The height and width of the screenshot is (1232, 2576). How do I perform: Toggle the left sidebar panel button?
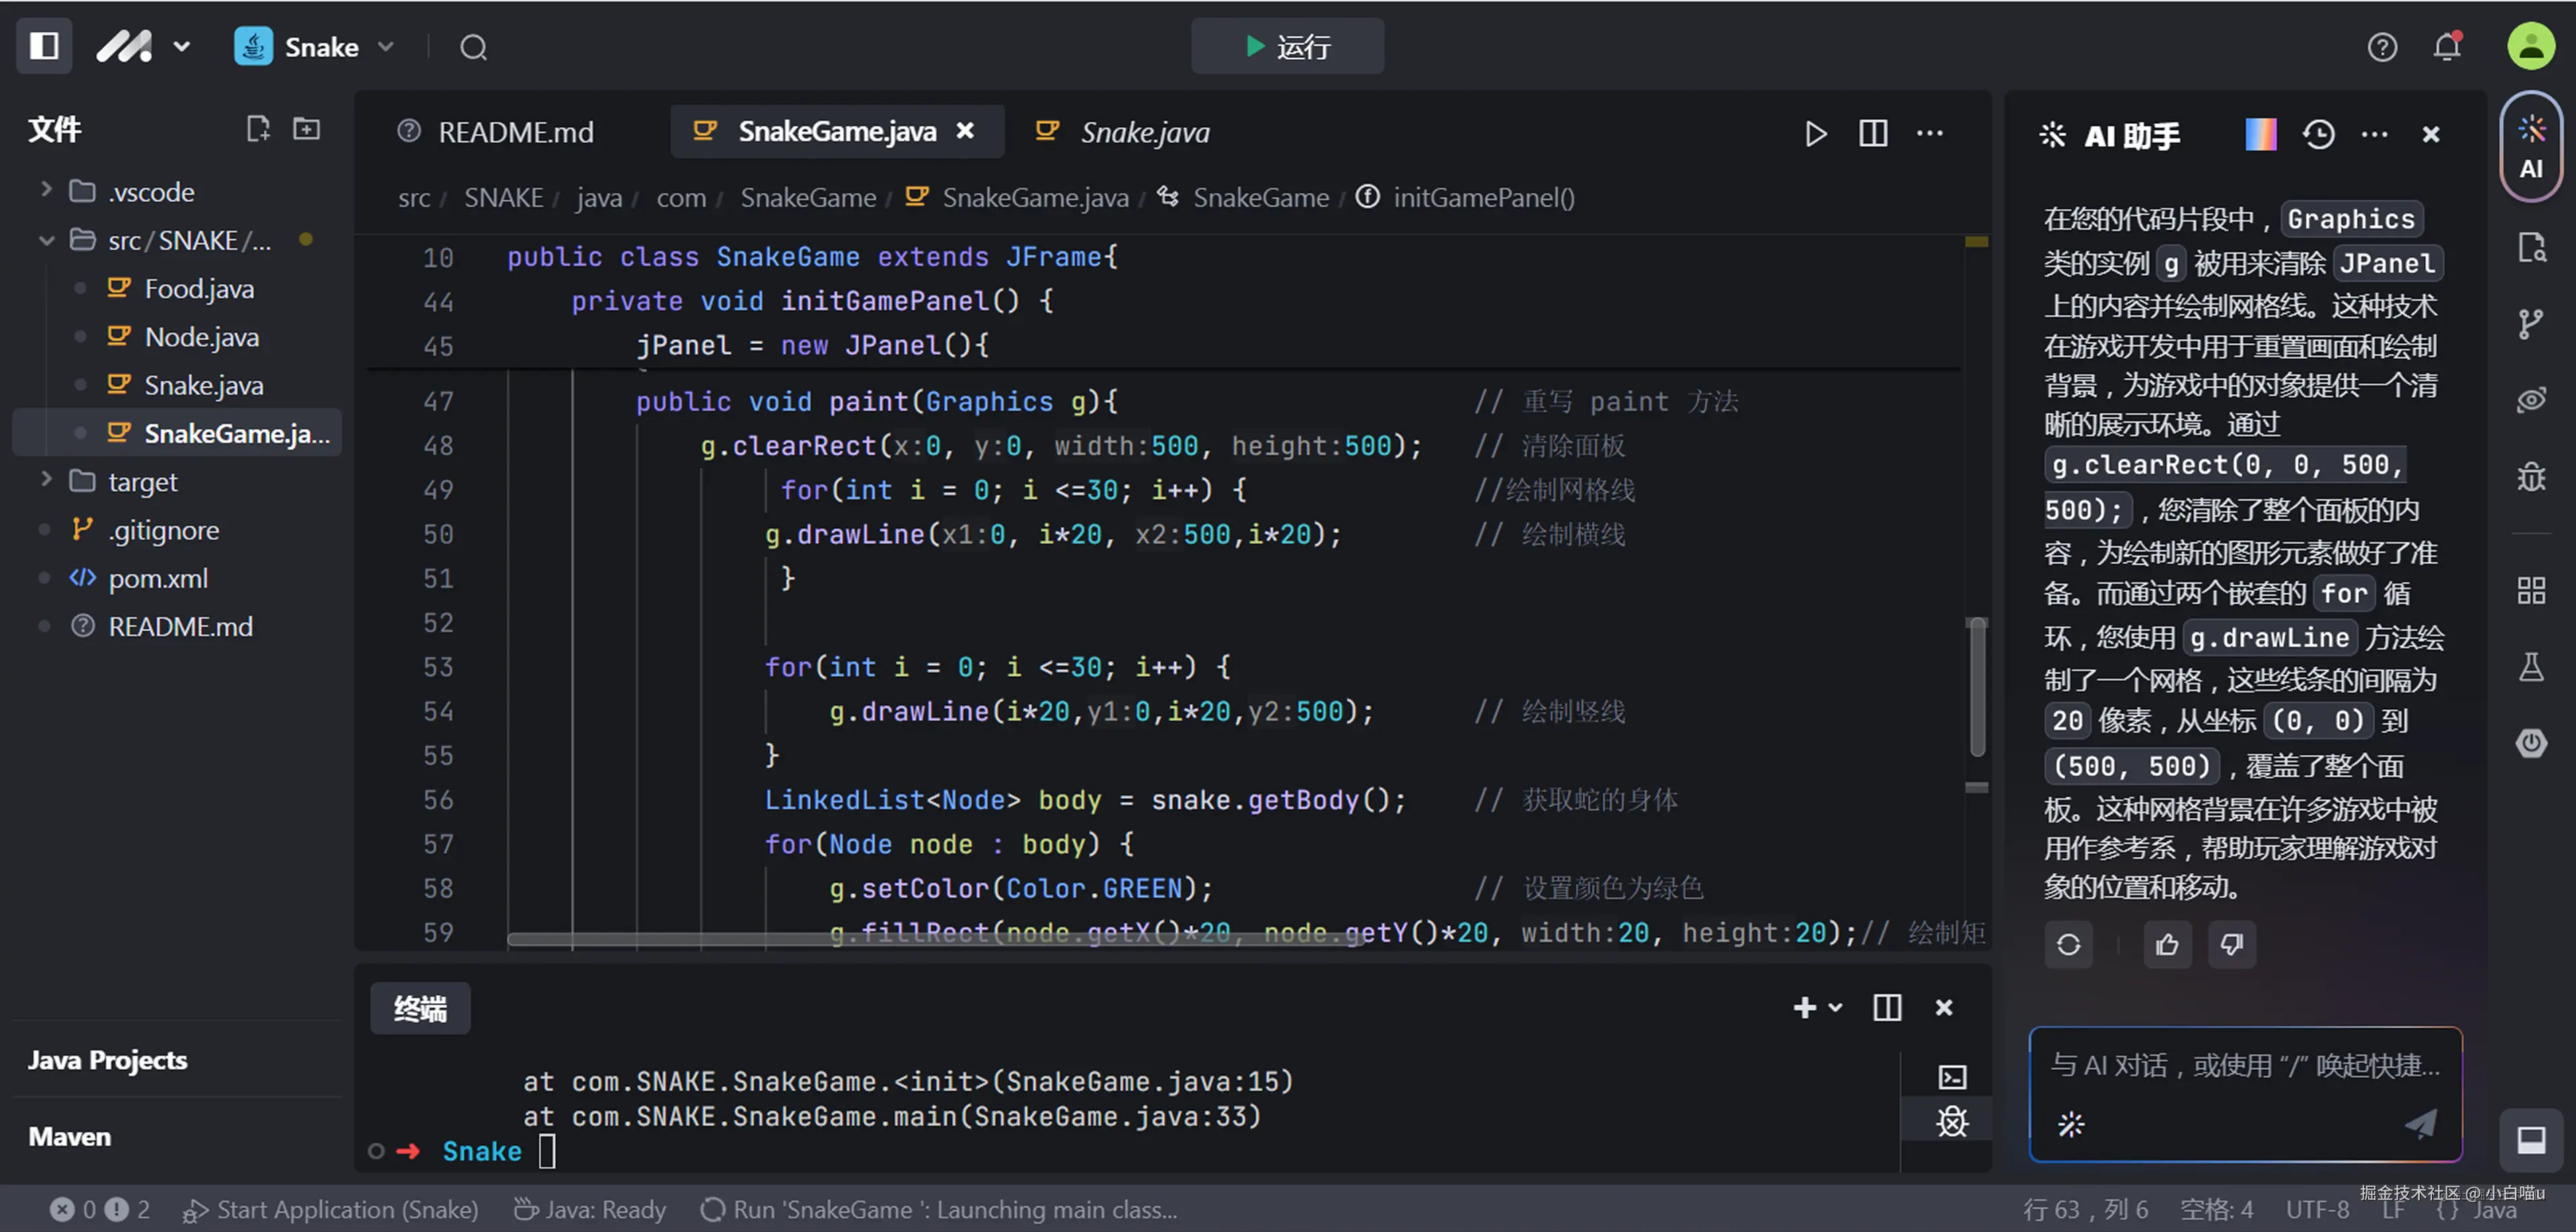click(x=44, y=46)
